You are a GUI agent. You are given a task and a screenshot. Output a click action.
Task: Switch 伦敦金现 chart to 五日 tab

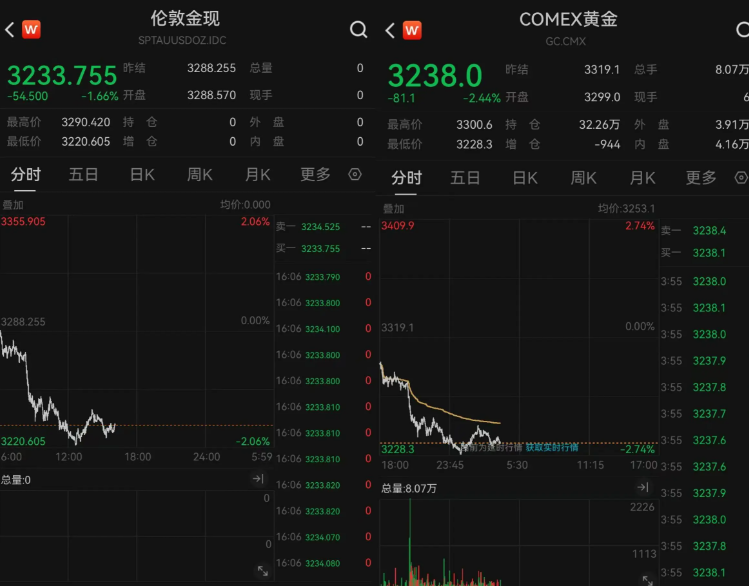pos(84,174)
